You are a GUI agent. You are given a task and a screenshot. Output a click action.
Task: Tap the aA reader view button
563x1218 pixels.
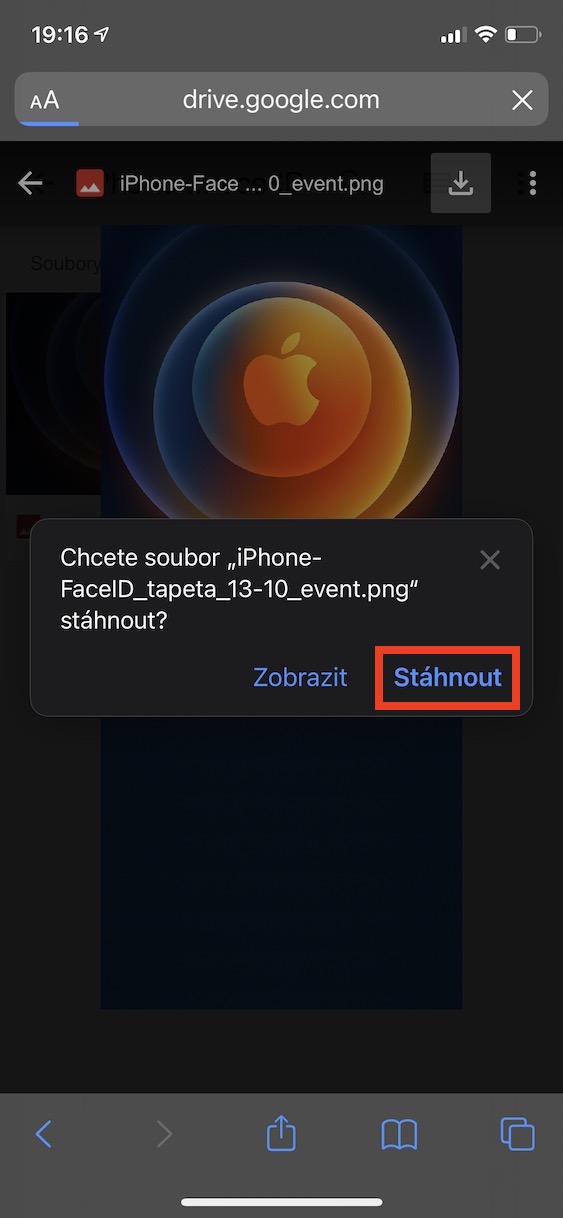(45, 100)
